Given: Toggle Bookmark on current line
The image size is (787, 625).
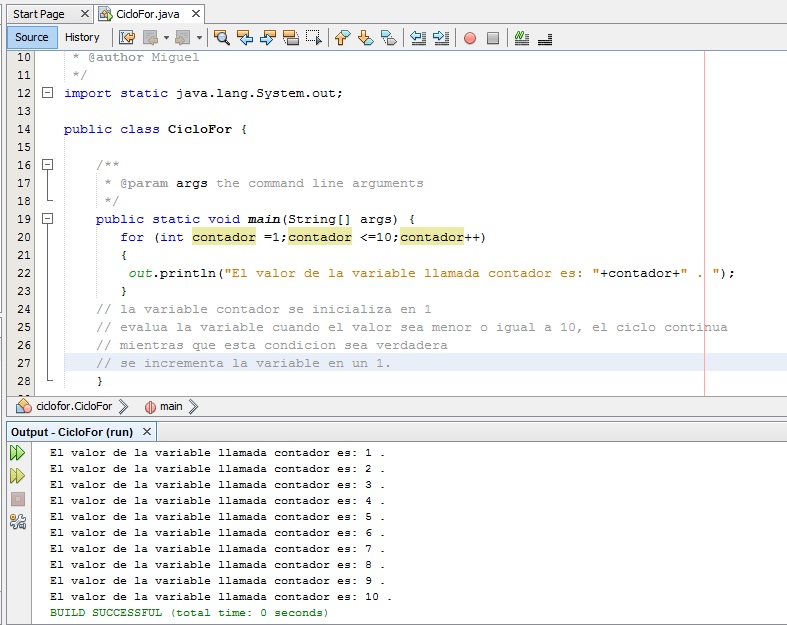Looking at the screenshot, I should [x=389, y=38].
